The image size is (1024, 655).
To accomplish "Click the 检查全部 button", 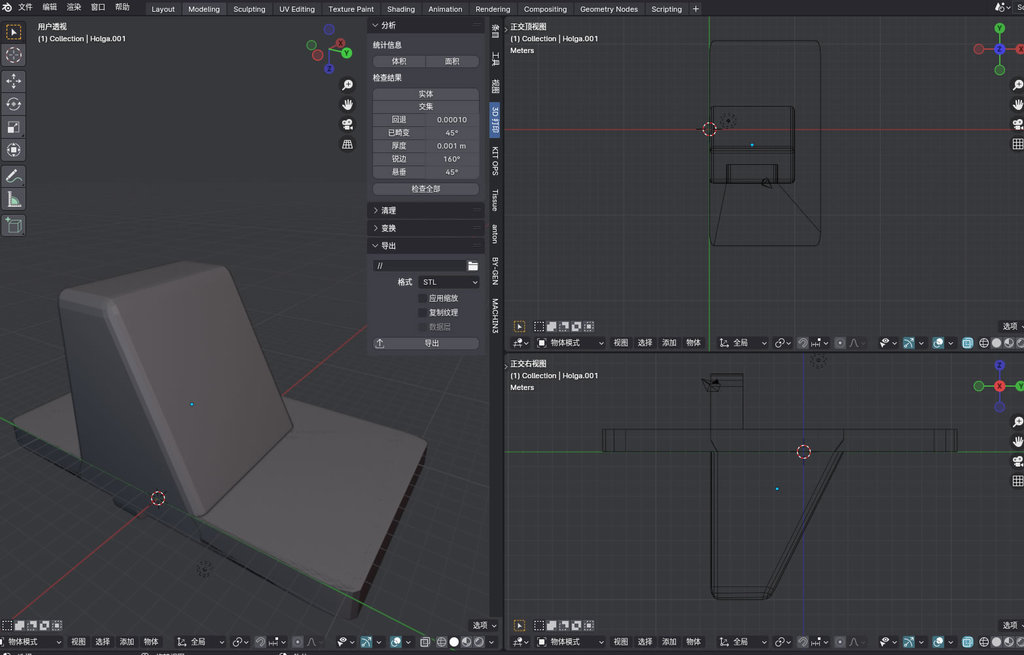I will tap(426, 189).
